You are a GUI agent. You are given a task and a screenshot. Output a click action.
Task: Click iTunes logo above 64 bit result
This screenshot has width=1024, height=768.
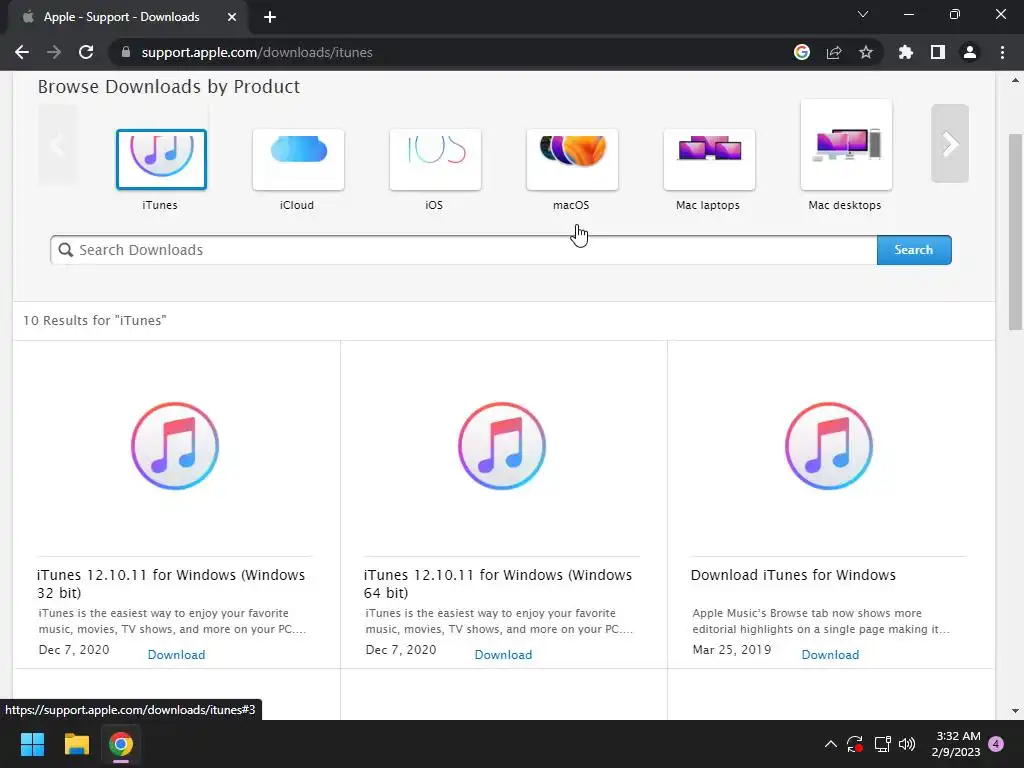pyautogui.click(x=502, y=446)
